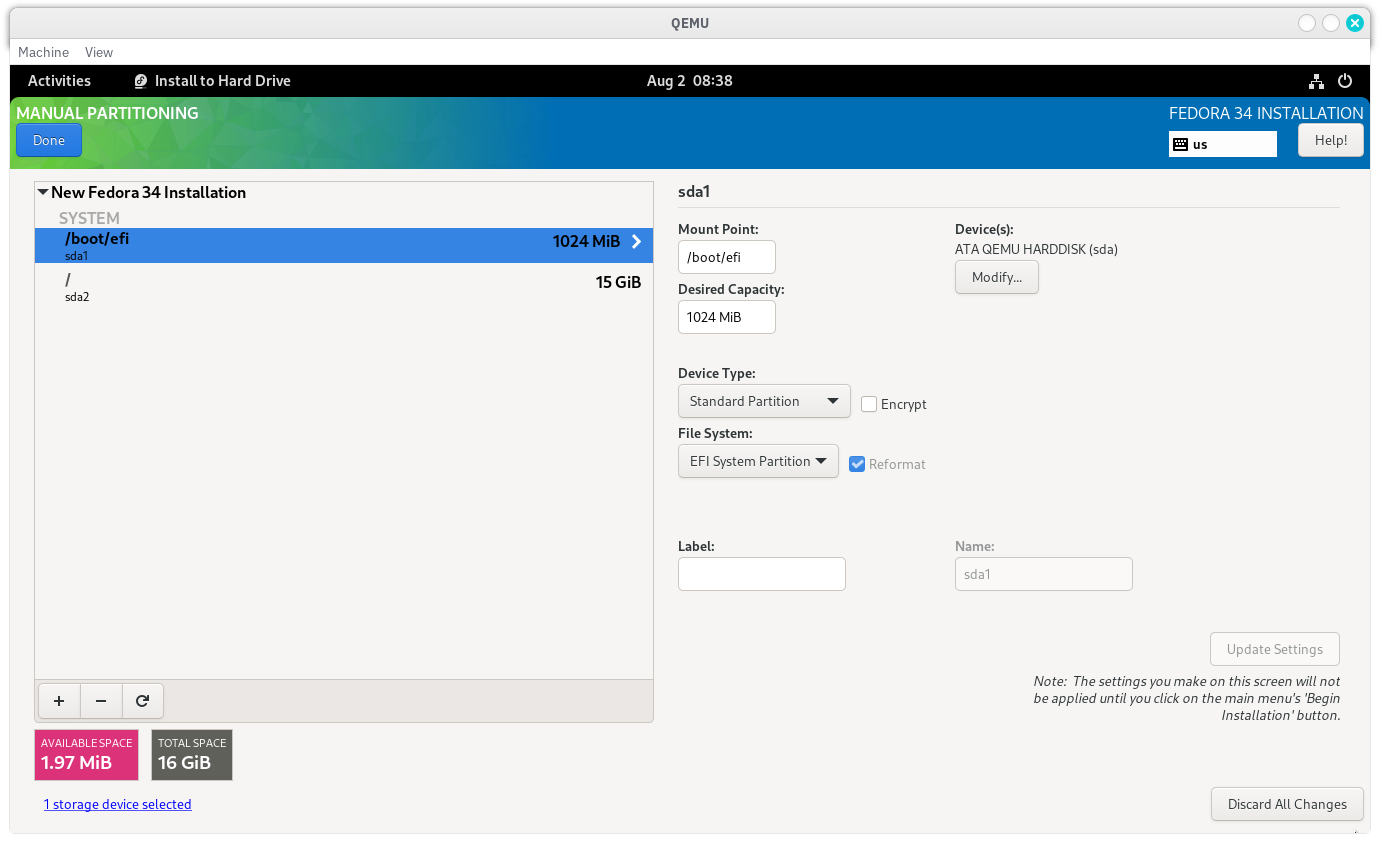Click the Install to Hard Drive app icon
1380x843 pixels.
141,81
